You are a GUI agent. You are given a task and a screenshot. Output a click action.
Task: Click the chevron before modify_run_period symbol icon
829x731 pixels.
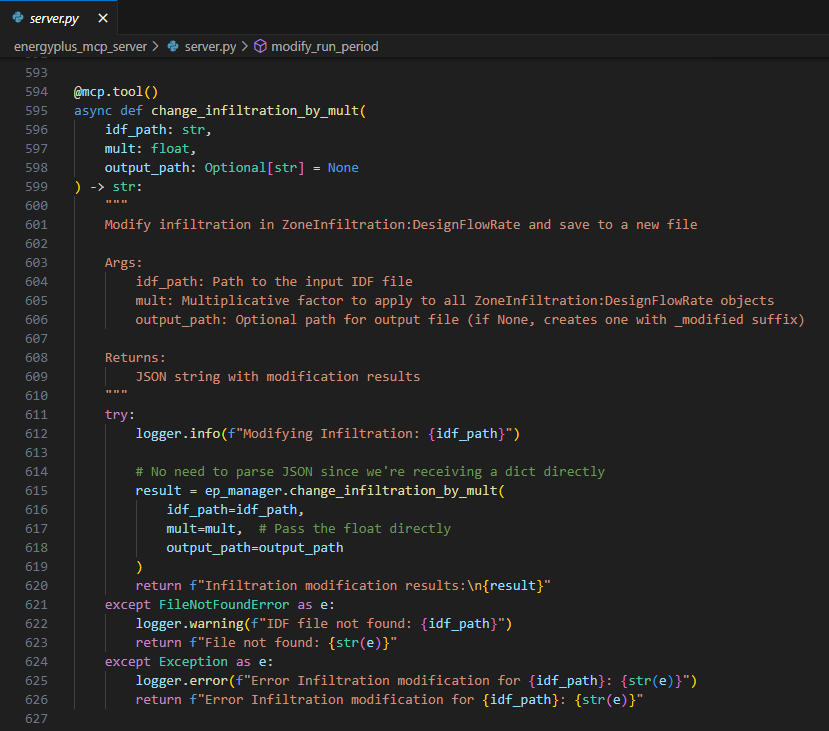coord(245,46)
